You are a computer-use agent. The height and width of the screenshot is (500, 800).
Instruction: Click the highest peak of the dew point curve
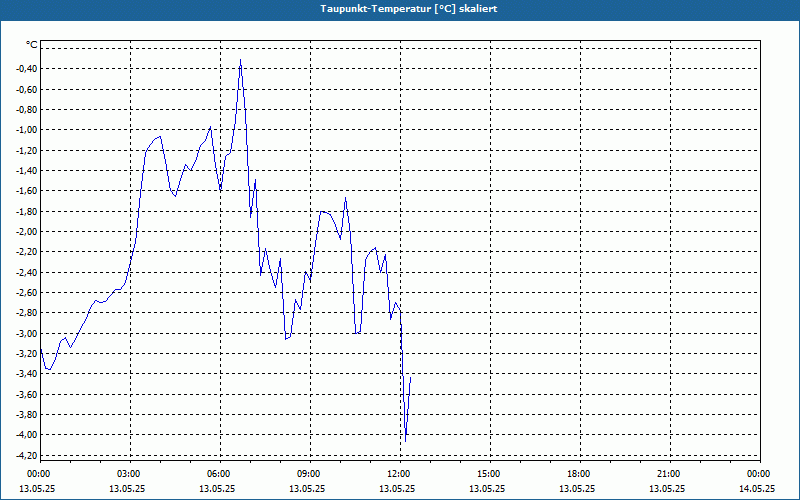coord(240,60)
